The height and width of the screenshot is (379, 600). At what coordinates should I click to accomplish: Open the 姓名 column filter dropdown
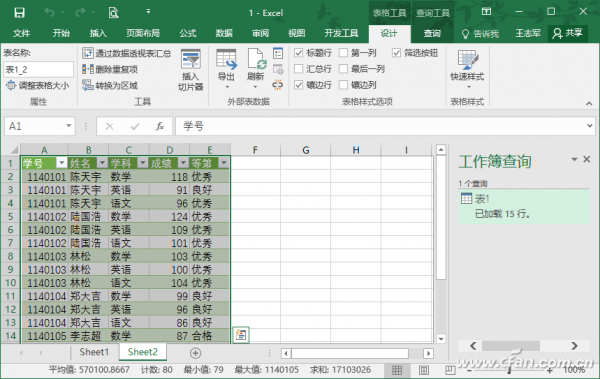(x=102, y=163)
